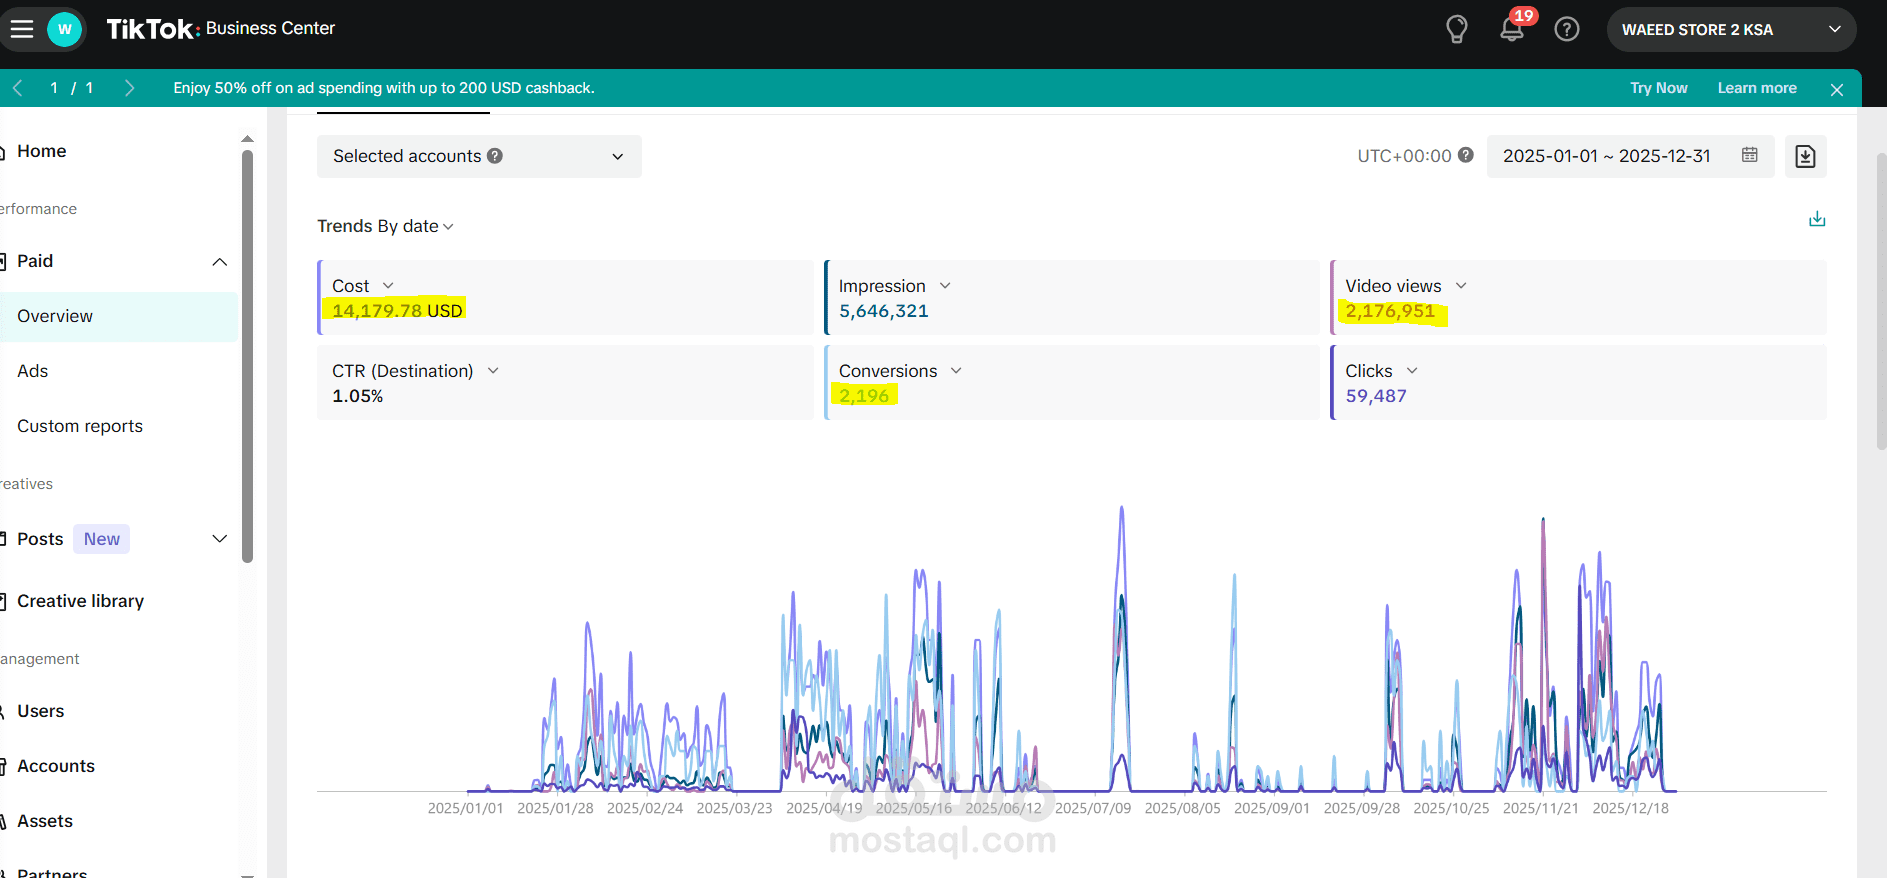1887x878 pixels.
Task: Click the export report document icon
Action: [1806, 156]
